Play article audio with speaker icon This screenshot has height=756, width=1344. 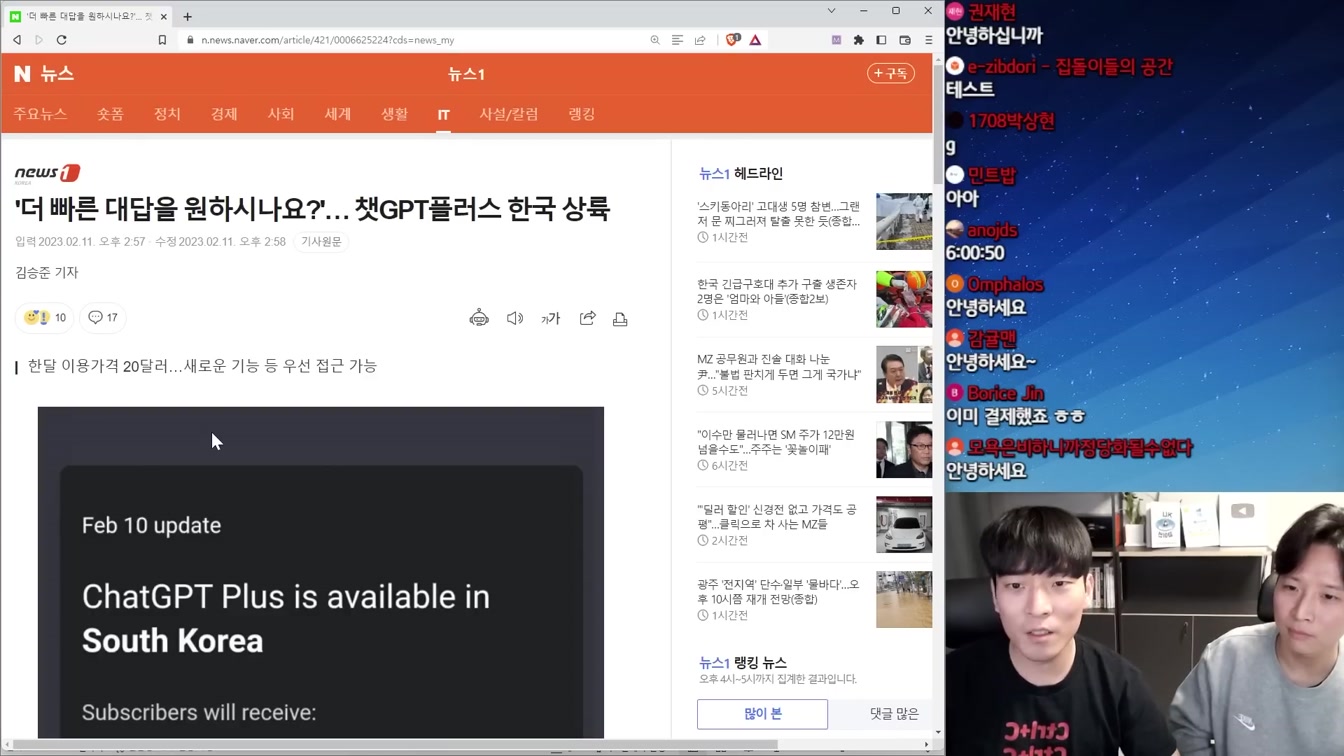[515, 318]
